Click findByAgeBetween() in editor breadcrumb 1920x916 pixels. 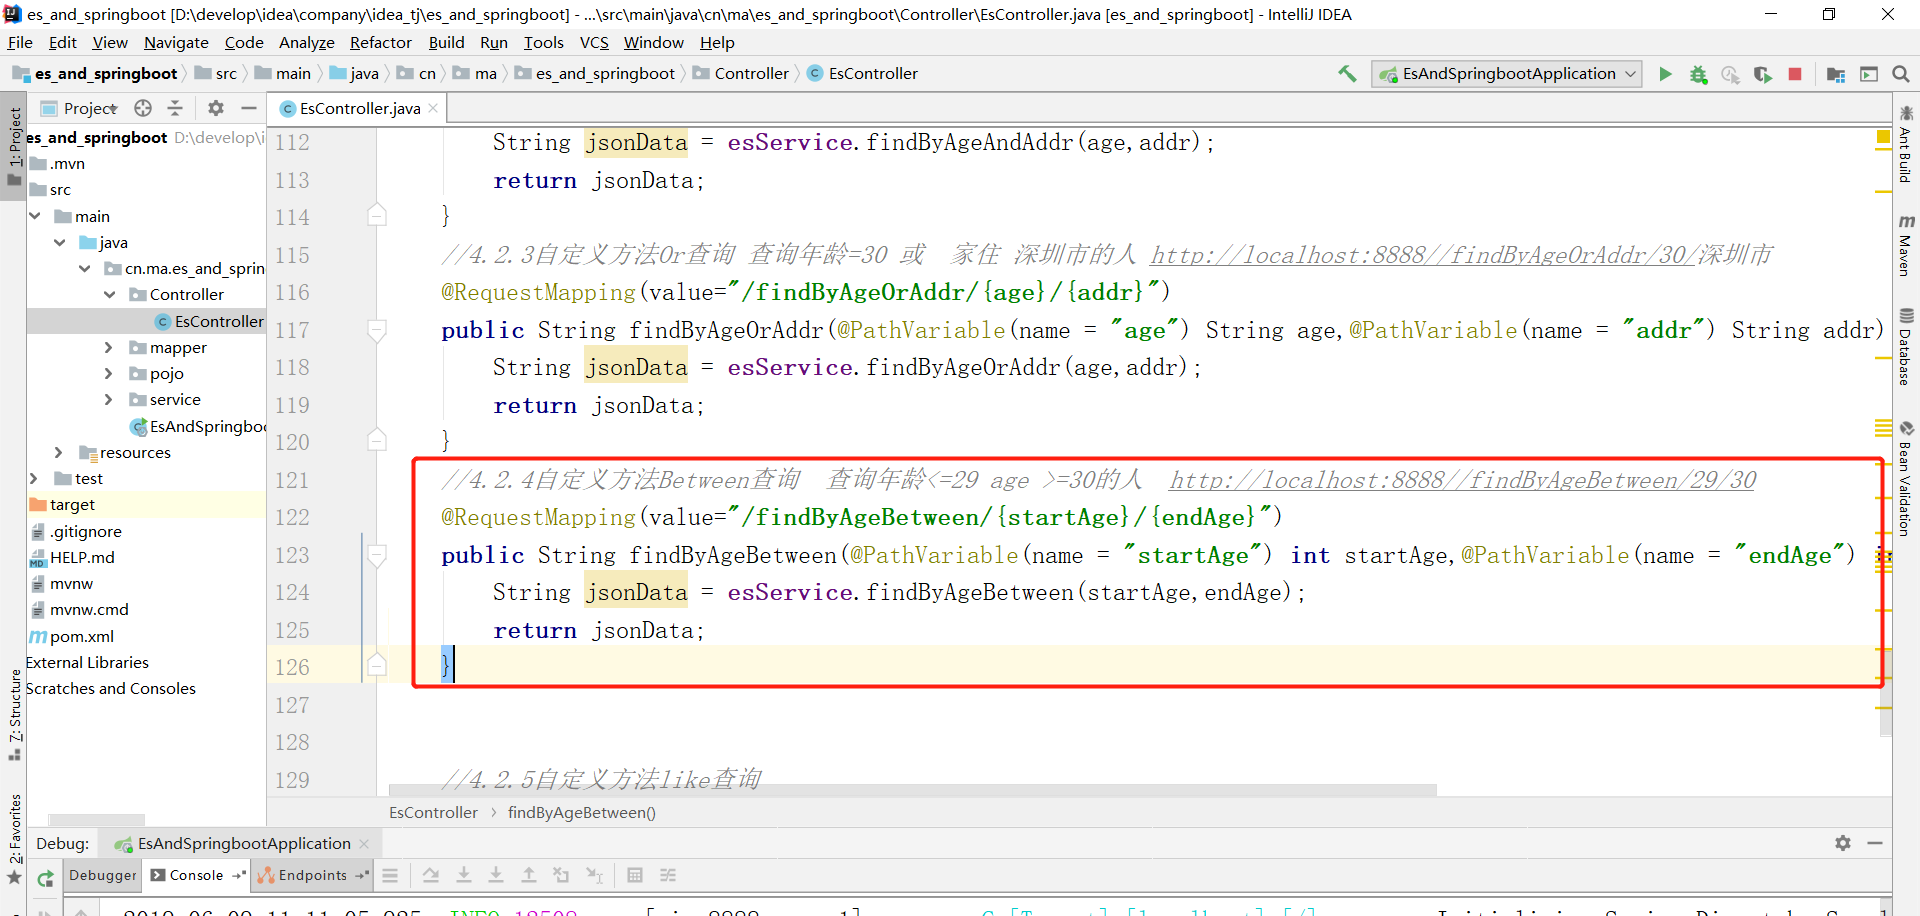581,812
